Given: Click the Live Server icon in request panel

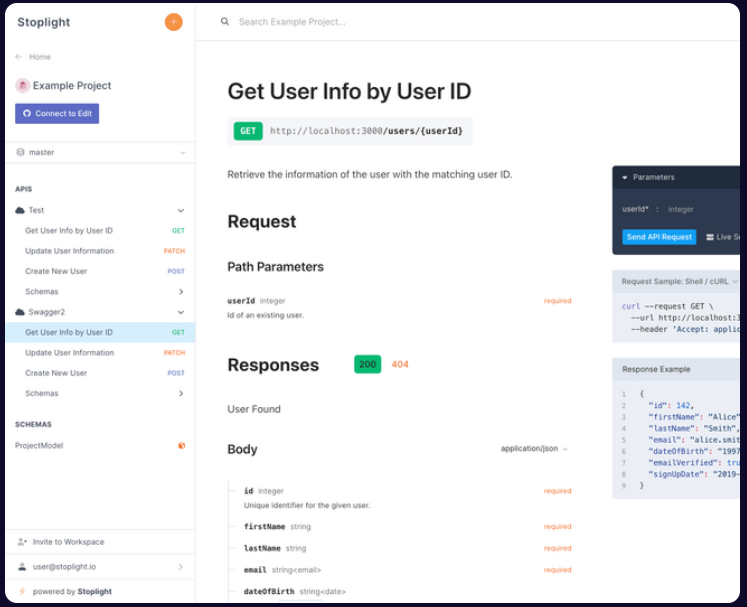Looking at the screenshot, I should pyautogui.click(x=710, y=237).
